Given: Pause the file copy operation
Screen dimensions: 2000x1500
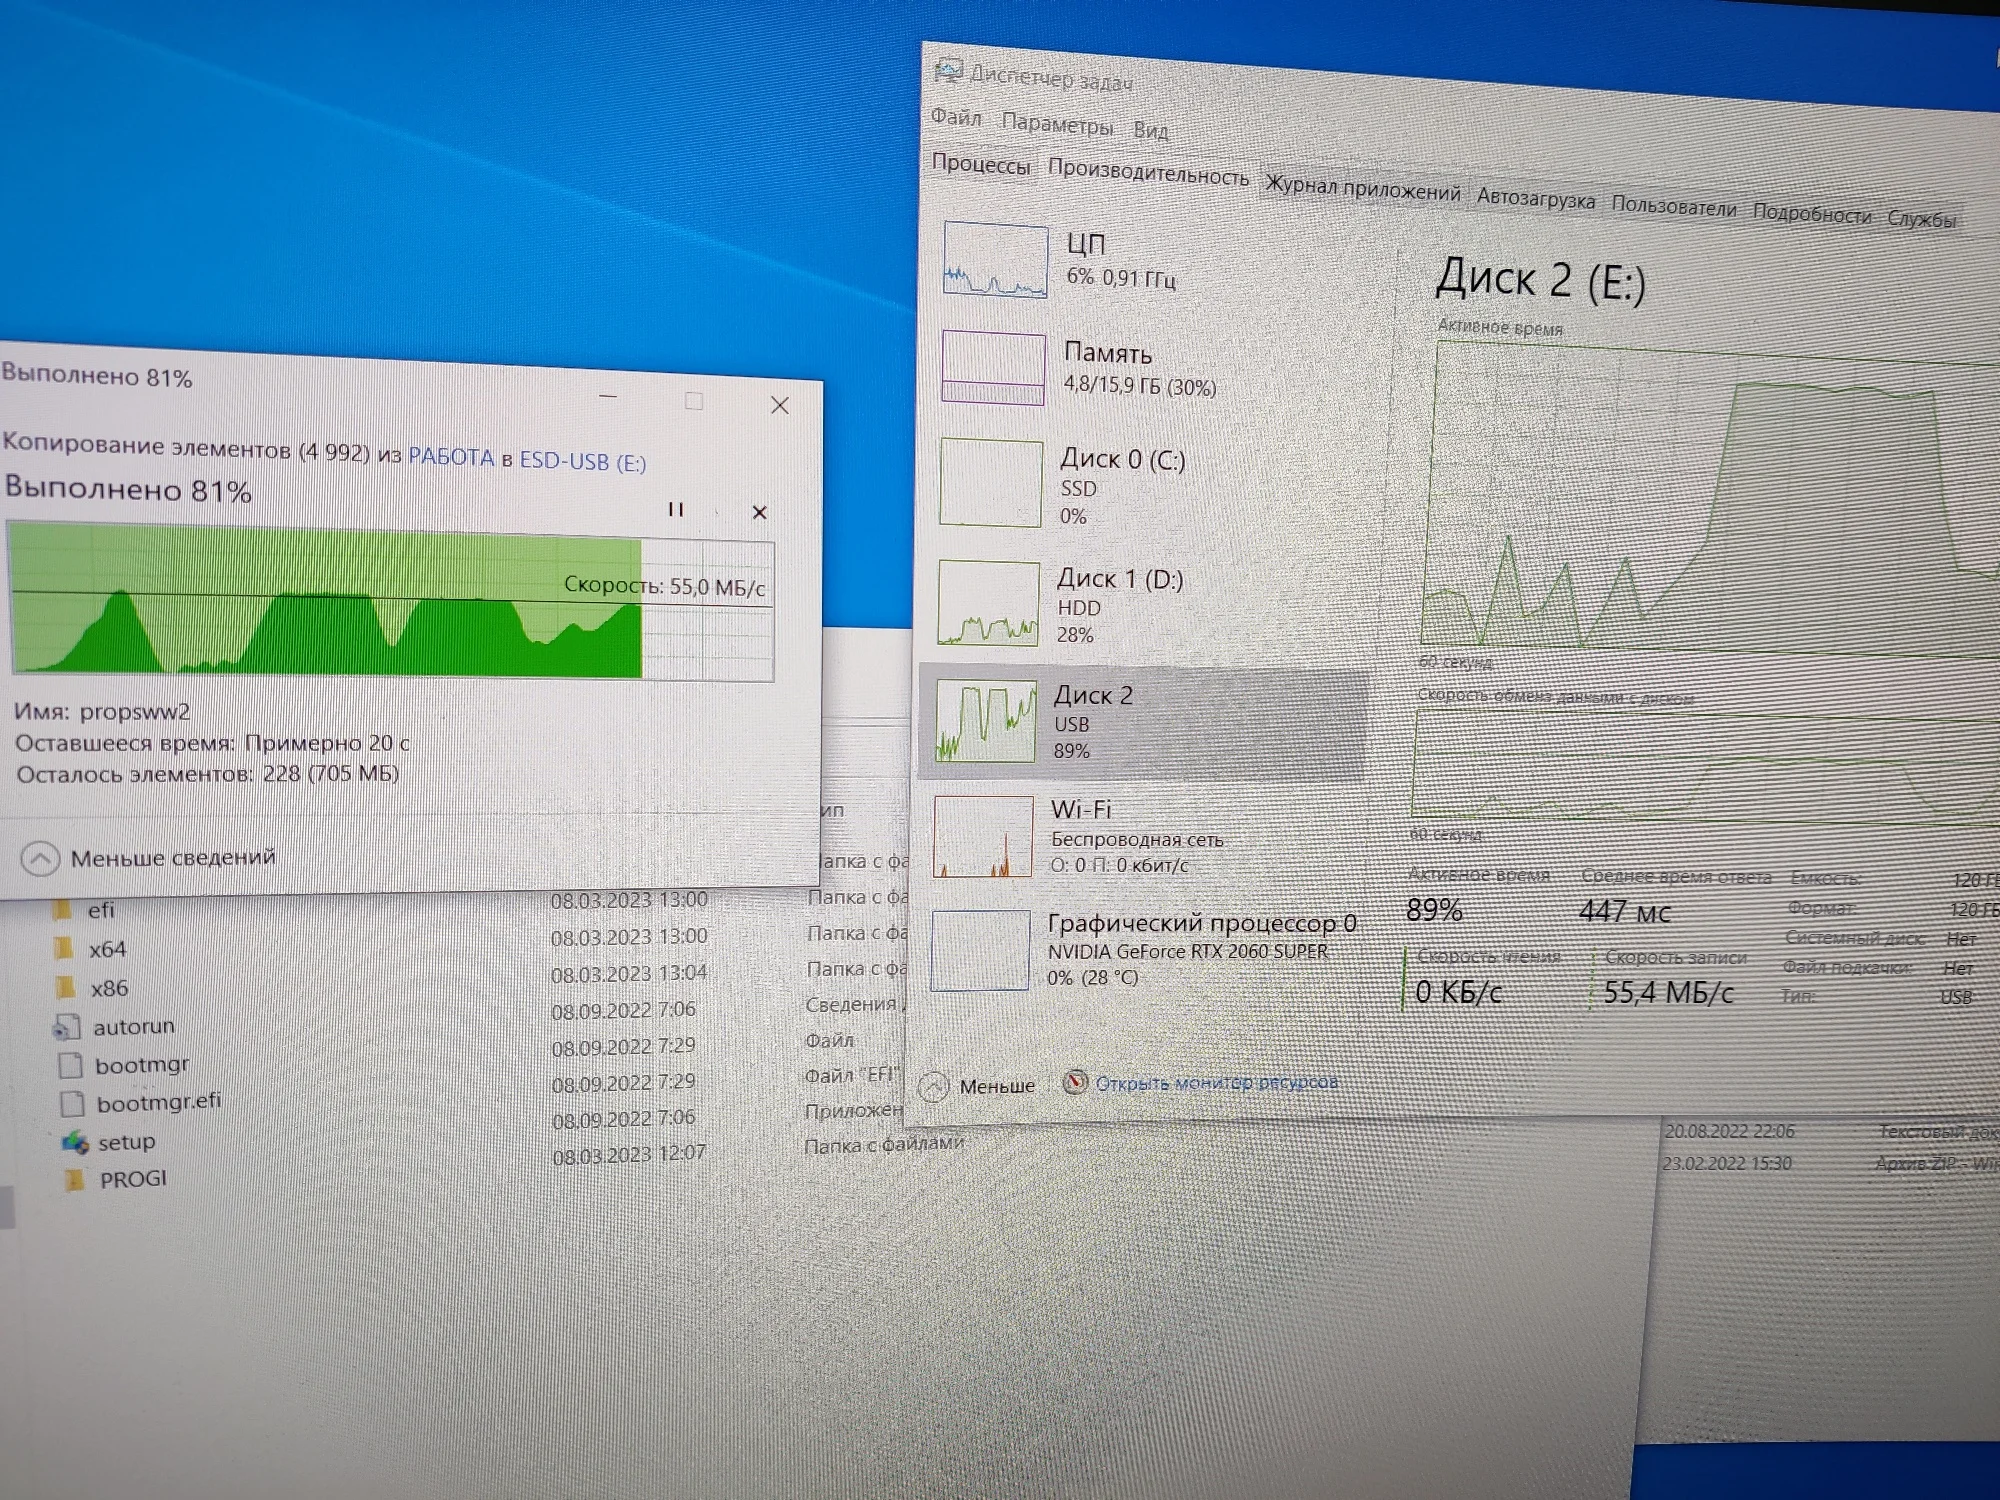Looking at the screenshot, I should click(676, 510).
